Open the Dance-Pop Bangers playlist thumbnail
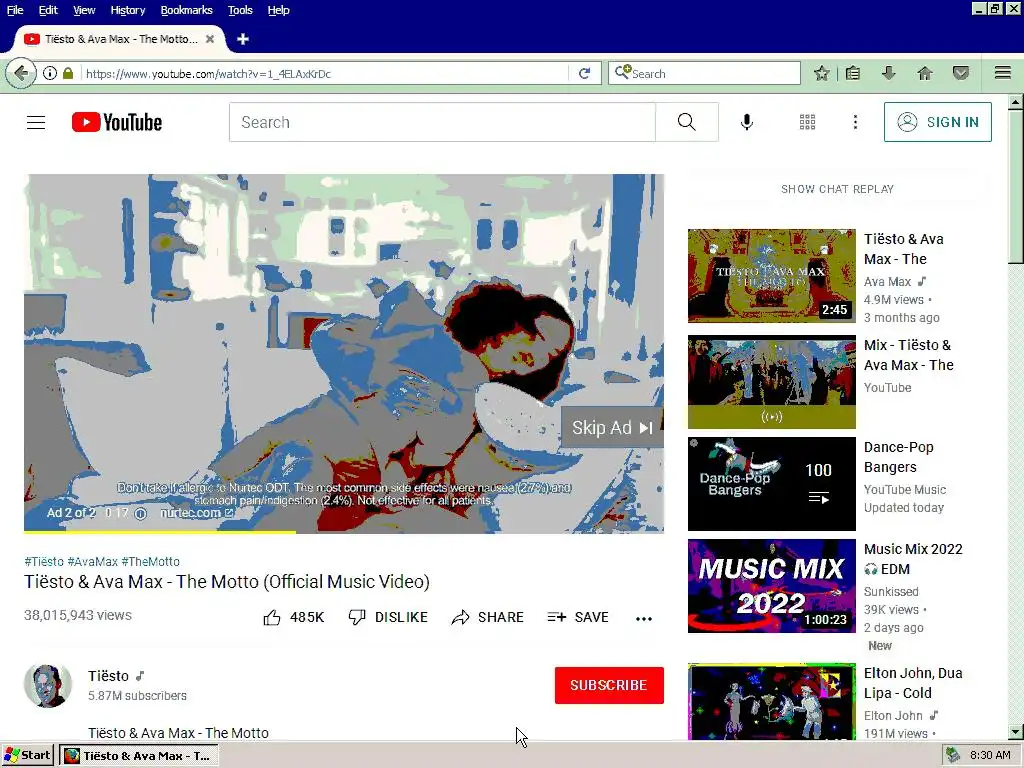The image size is (1024, 768). click(x=771, y=484)
